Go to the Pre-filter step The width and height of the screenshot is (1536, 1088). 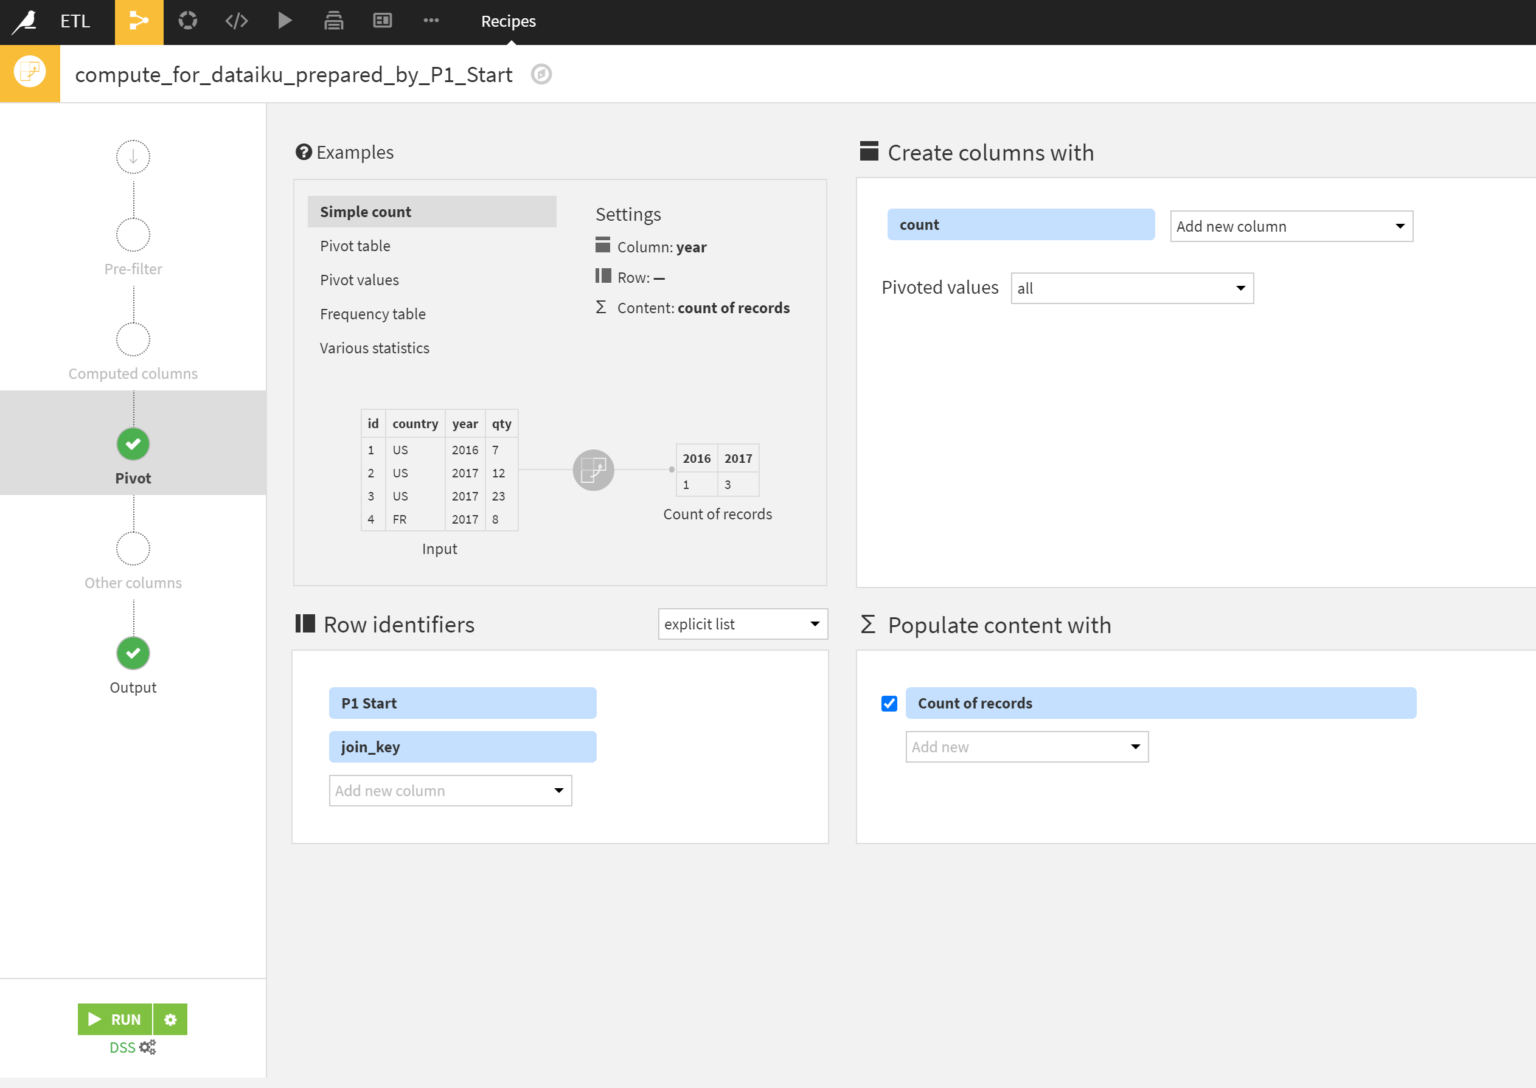click(133, 236)
